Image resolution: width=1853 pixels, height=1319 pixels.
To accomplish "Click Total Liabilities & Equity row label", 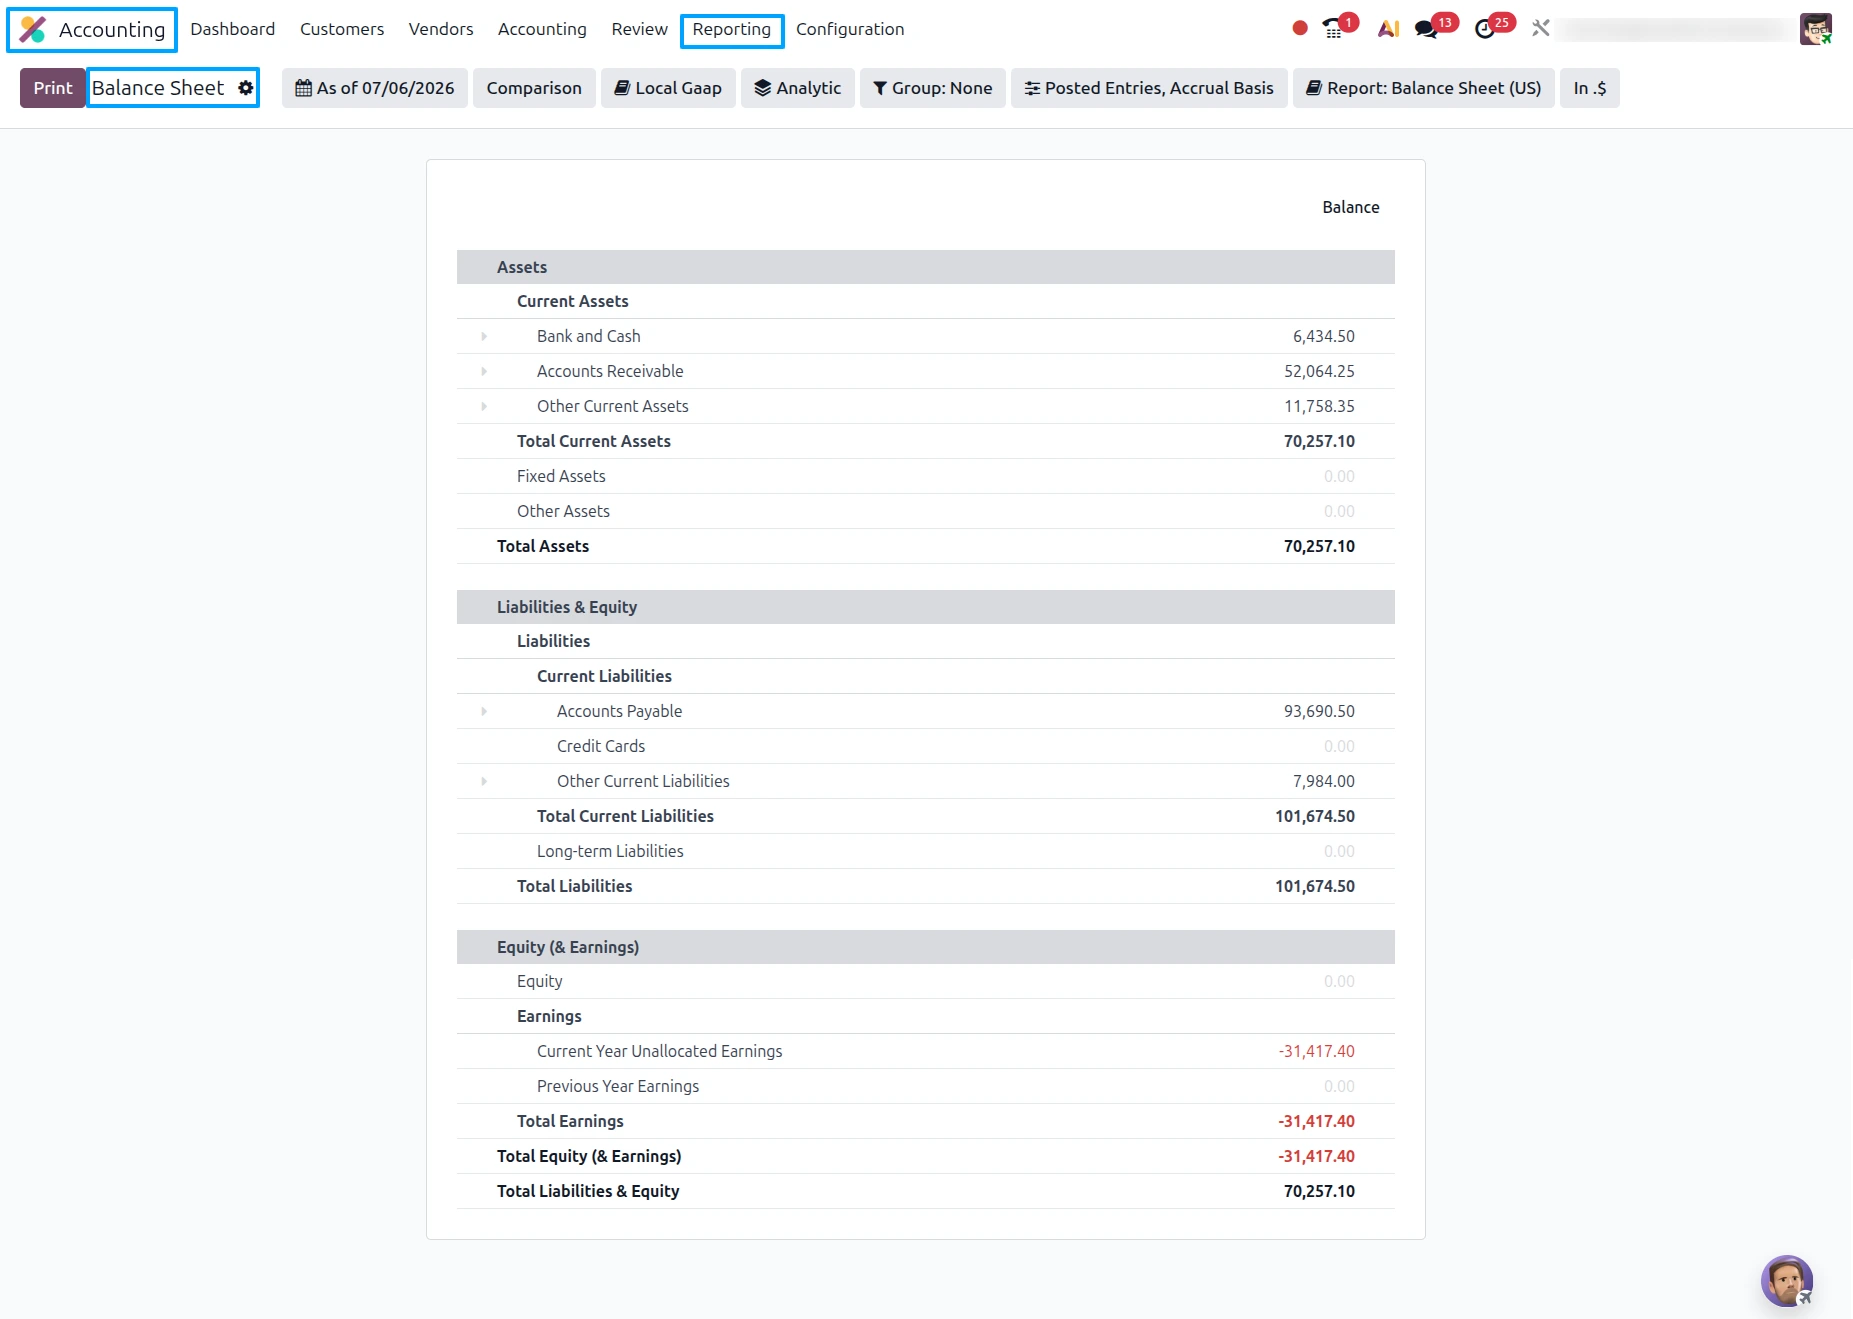I will pos(588,1191).
